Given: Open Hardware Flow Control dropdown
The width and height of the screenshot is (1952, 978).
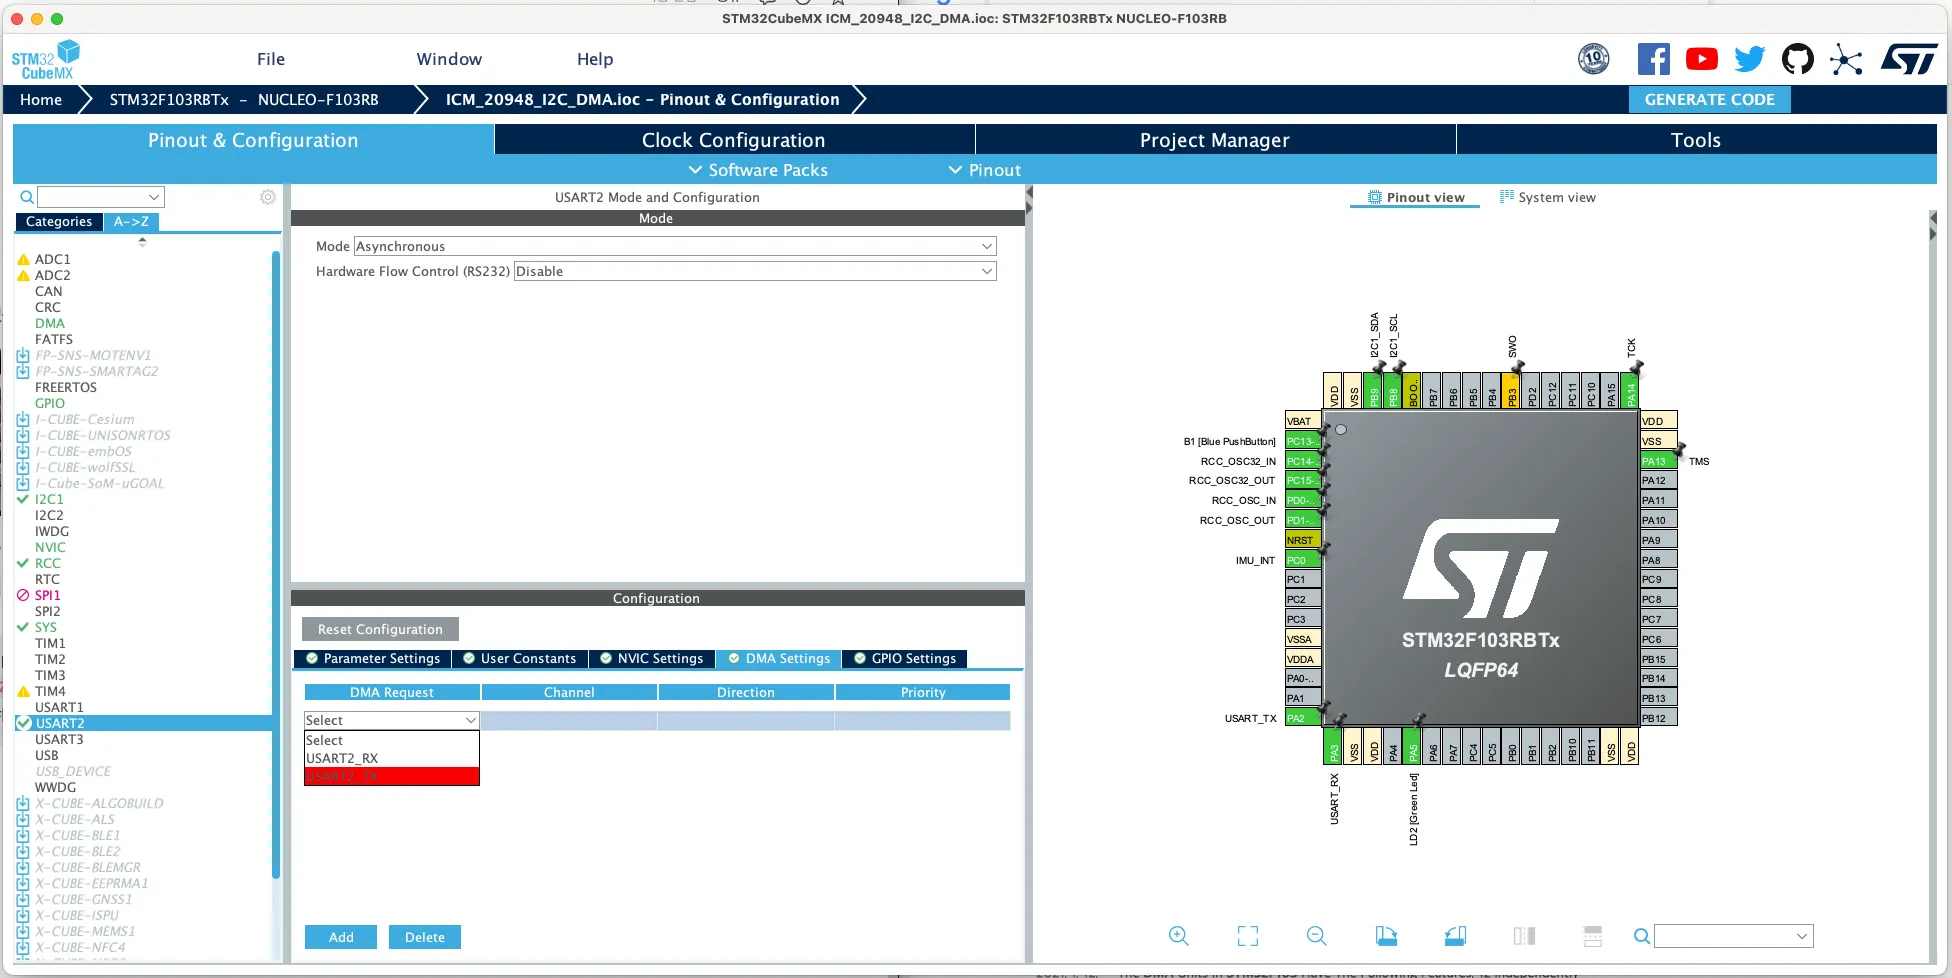Looking at the screenshot, I should click(755, 271).
